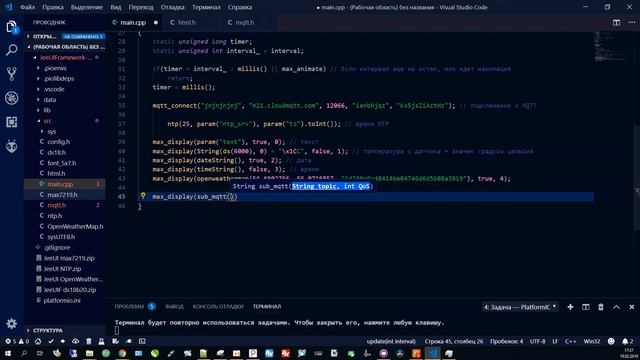
Task: Open the Search view in activity bar
Action: (11, 50)
